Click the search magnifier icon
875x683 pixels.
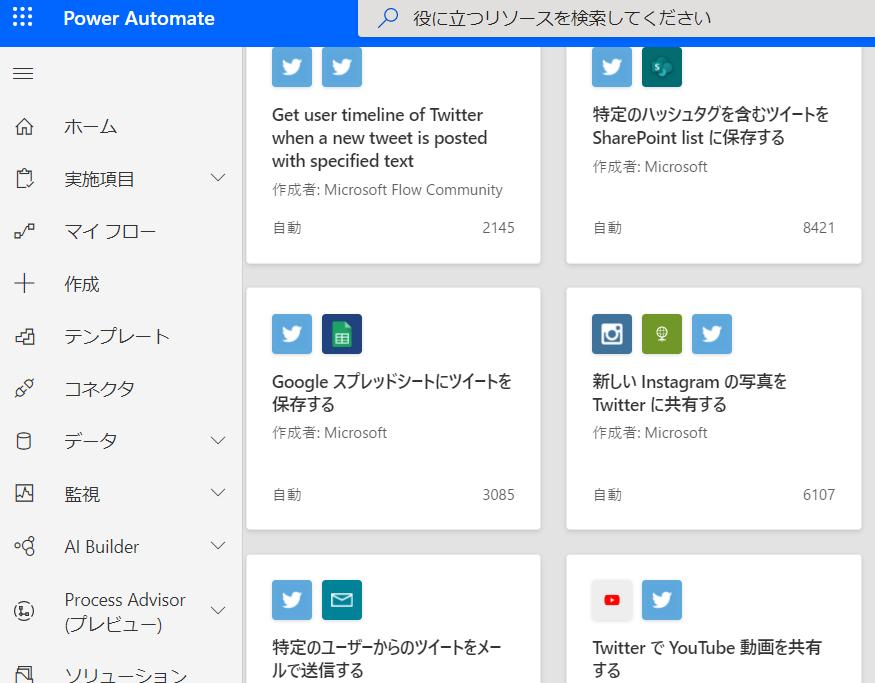point(388,18)
